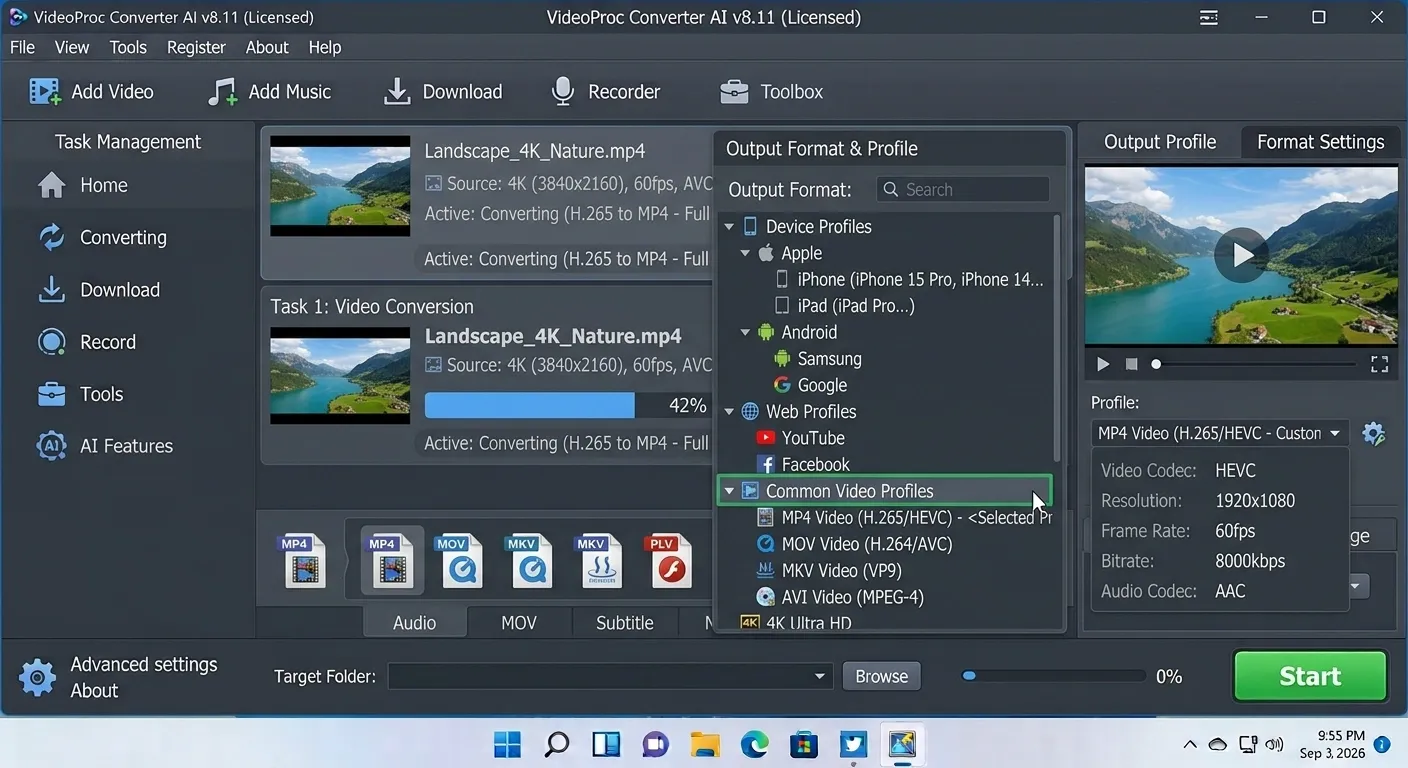Collapse the Web Profiles tree node
This screenshot has height=768, width=1408.
(729, 411)
